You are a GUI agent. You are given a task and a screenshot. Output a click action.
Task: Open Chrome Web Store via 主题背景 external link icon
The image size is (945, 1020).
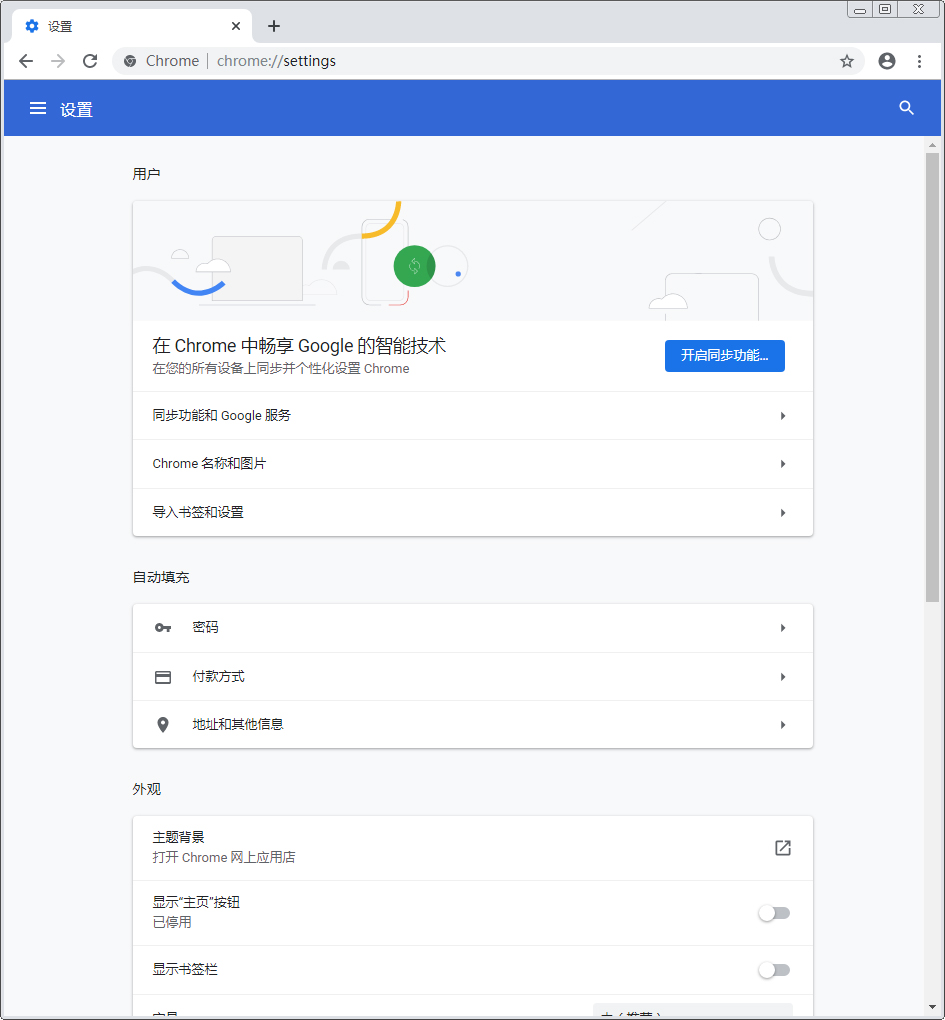coord(782,847)
